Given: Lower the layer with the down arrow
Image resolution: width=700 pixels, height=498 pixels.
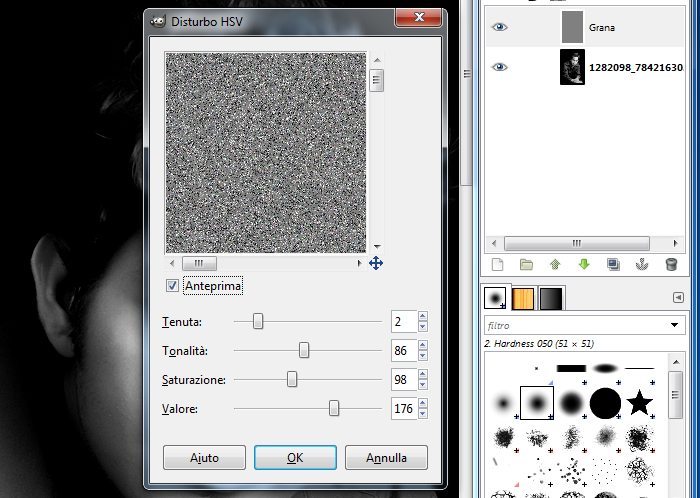Looking at the screenshot, I should (584, 265).
